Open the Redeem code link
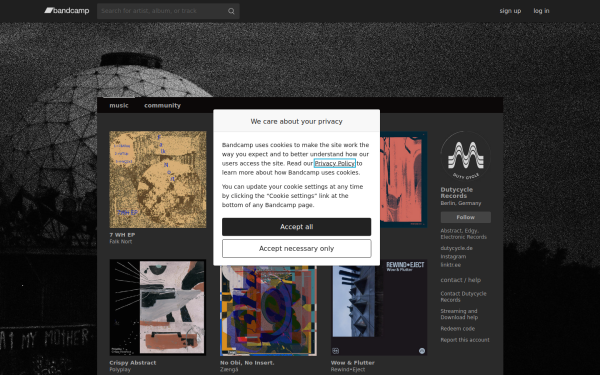 point(458,329)
